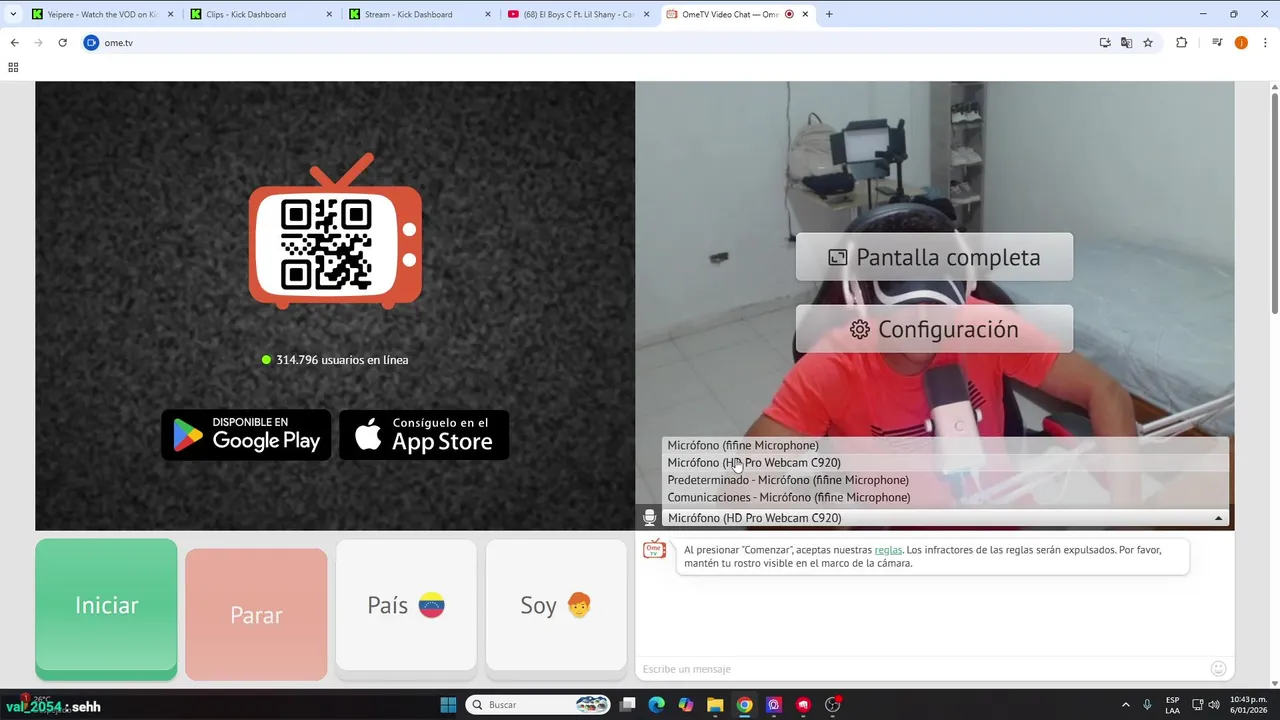This screenshot has height=720, width=1280.
Task: Close the Stream - Kick Dashboard tab
Action: pos(488,14)
